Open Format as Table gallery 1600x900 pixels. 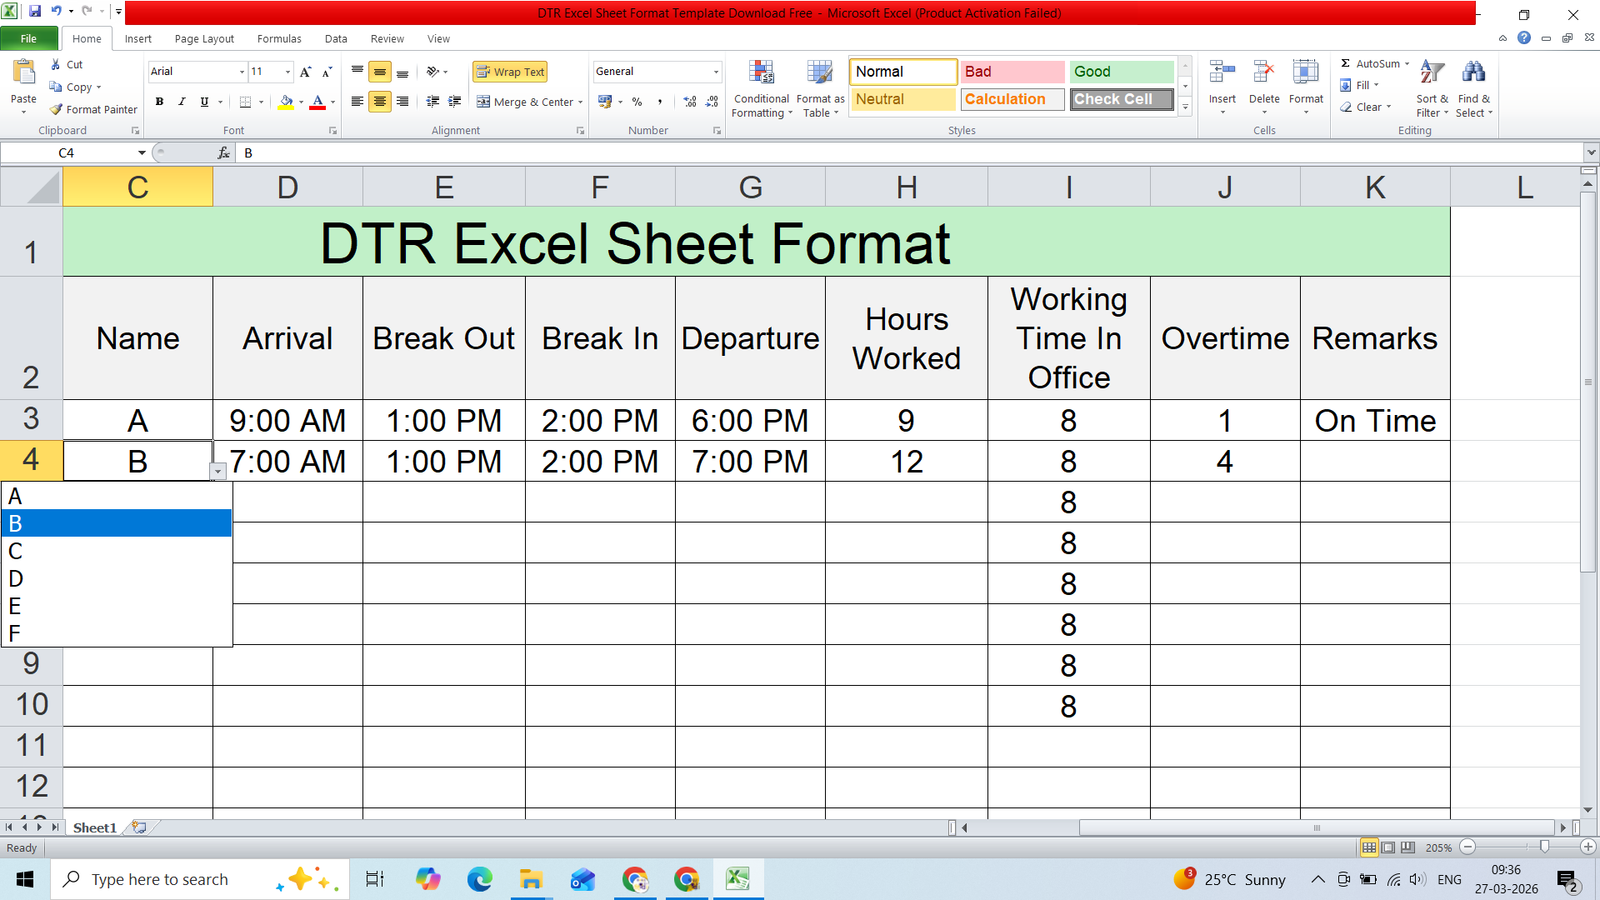tap(820, 89)
